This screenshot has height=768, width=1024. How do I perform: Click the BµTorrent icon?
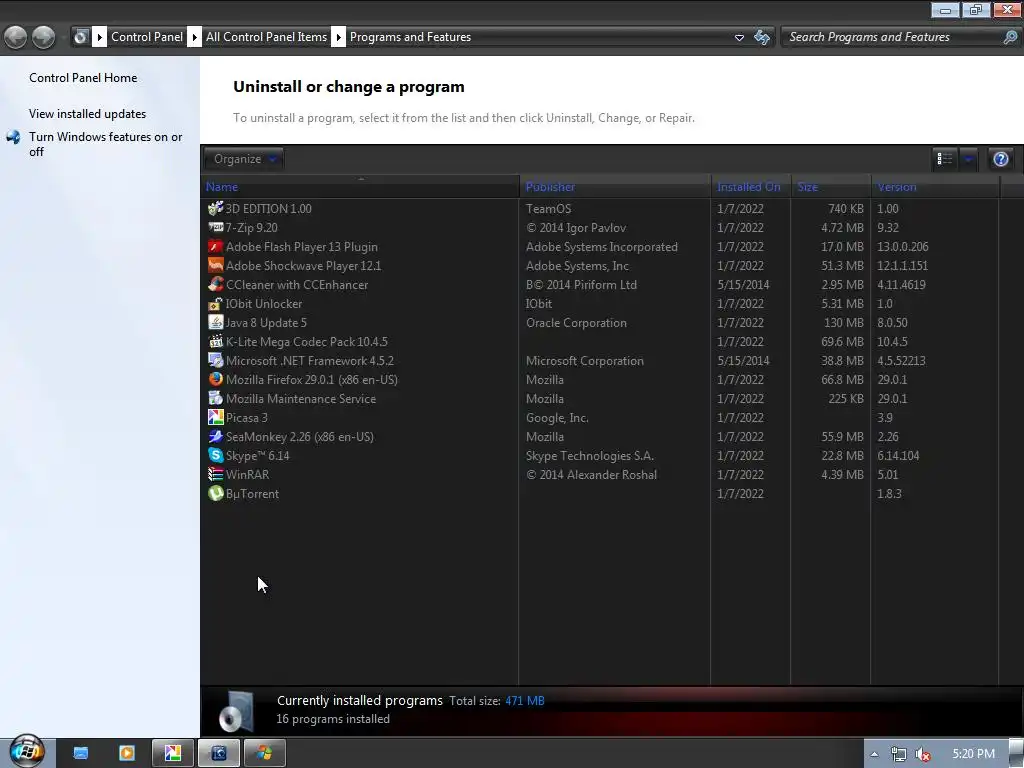[x=216, y=493]
